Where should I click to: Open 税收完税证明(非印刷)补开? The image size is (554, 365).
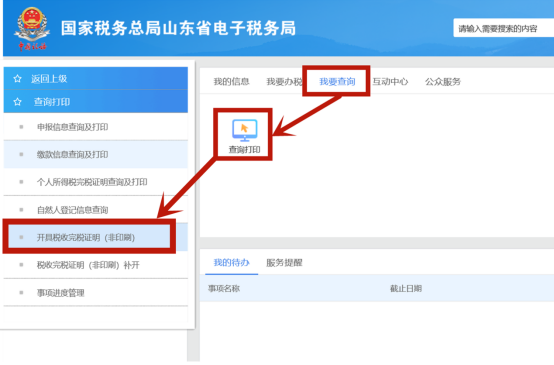[96, 265]
